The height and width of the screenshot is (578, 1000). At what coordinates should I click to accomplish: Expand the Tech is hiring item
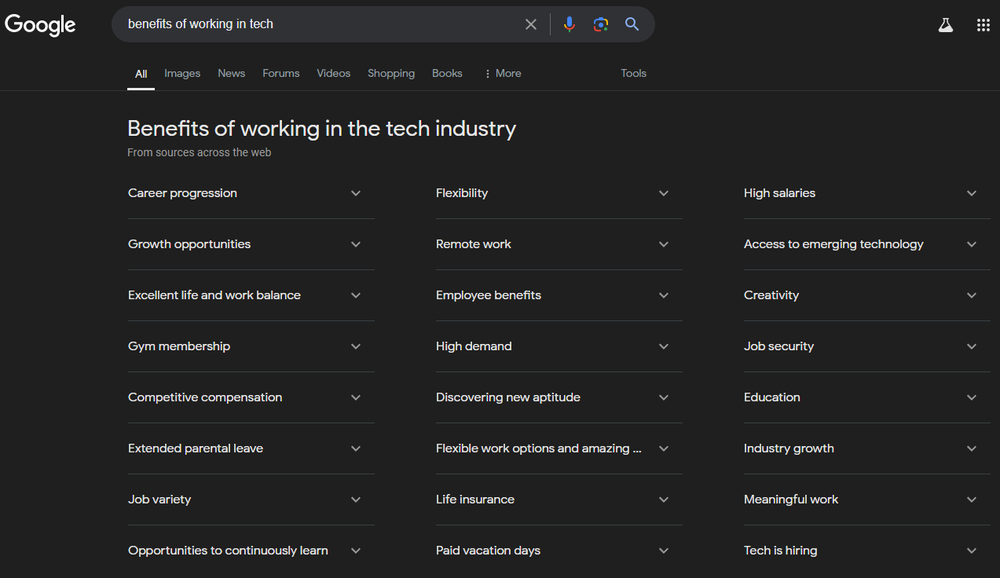point(971,550)
